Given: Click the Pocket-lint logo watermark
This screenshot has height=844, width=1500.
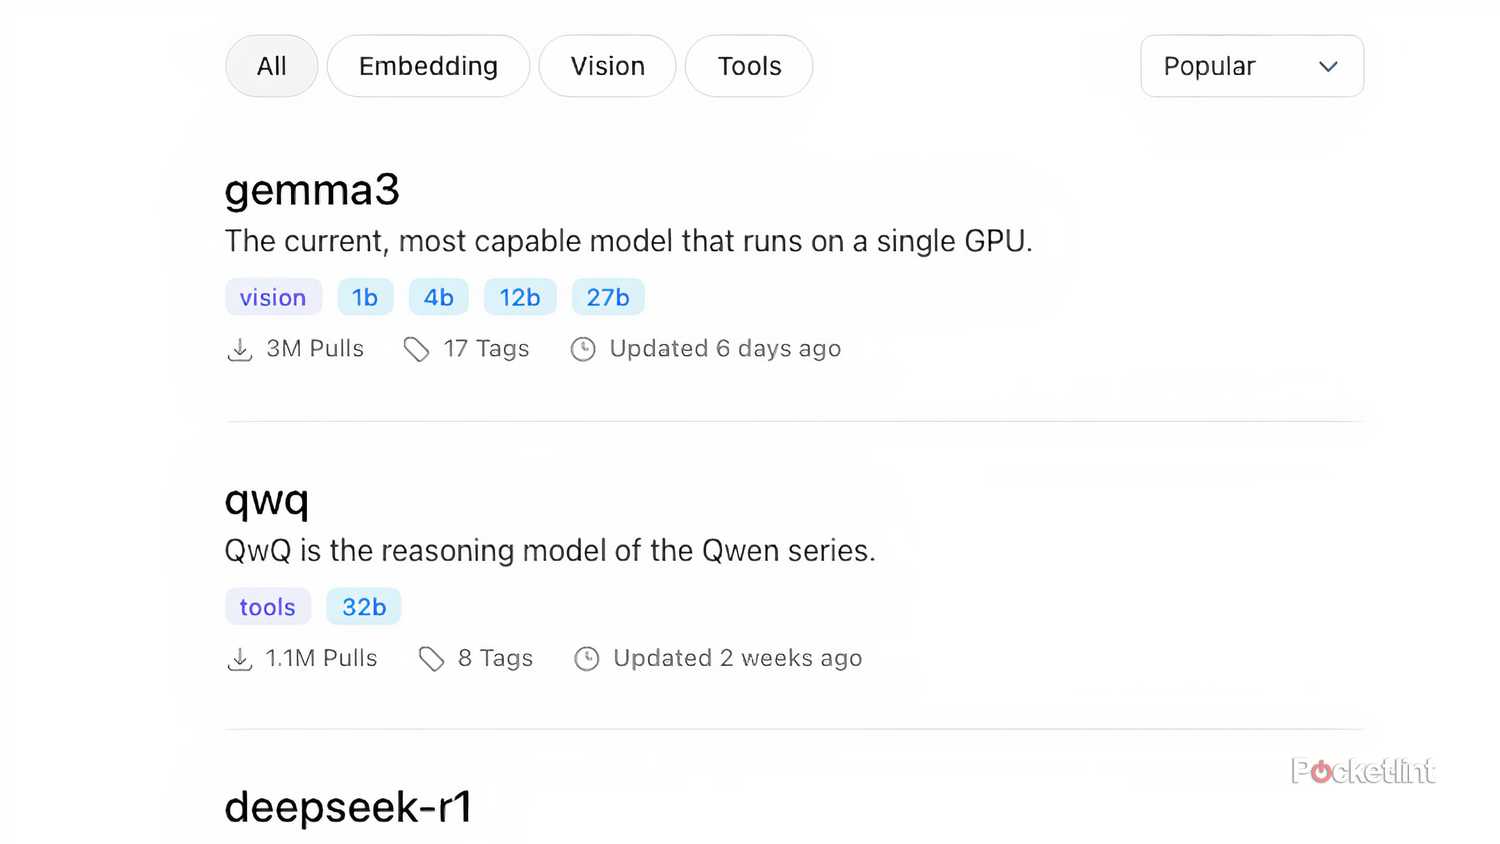Looking at the screenshot, I should [1363, 771].
